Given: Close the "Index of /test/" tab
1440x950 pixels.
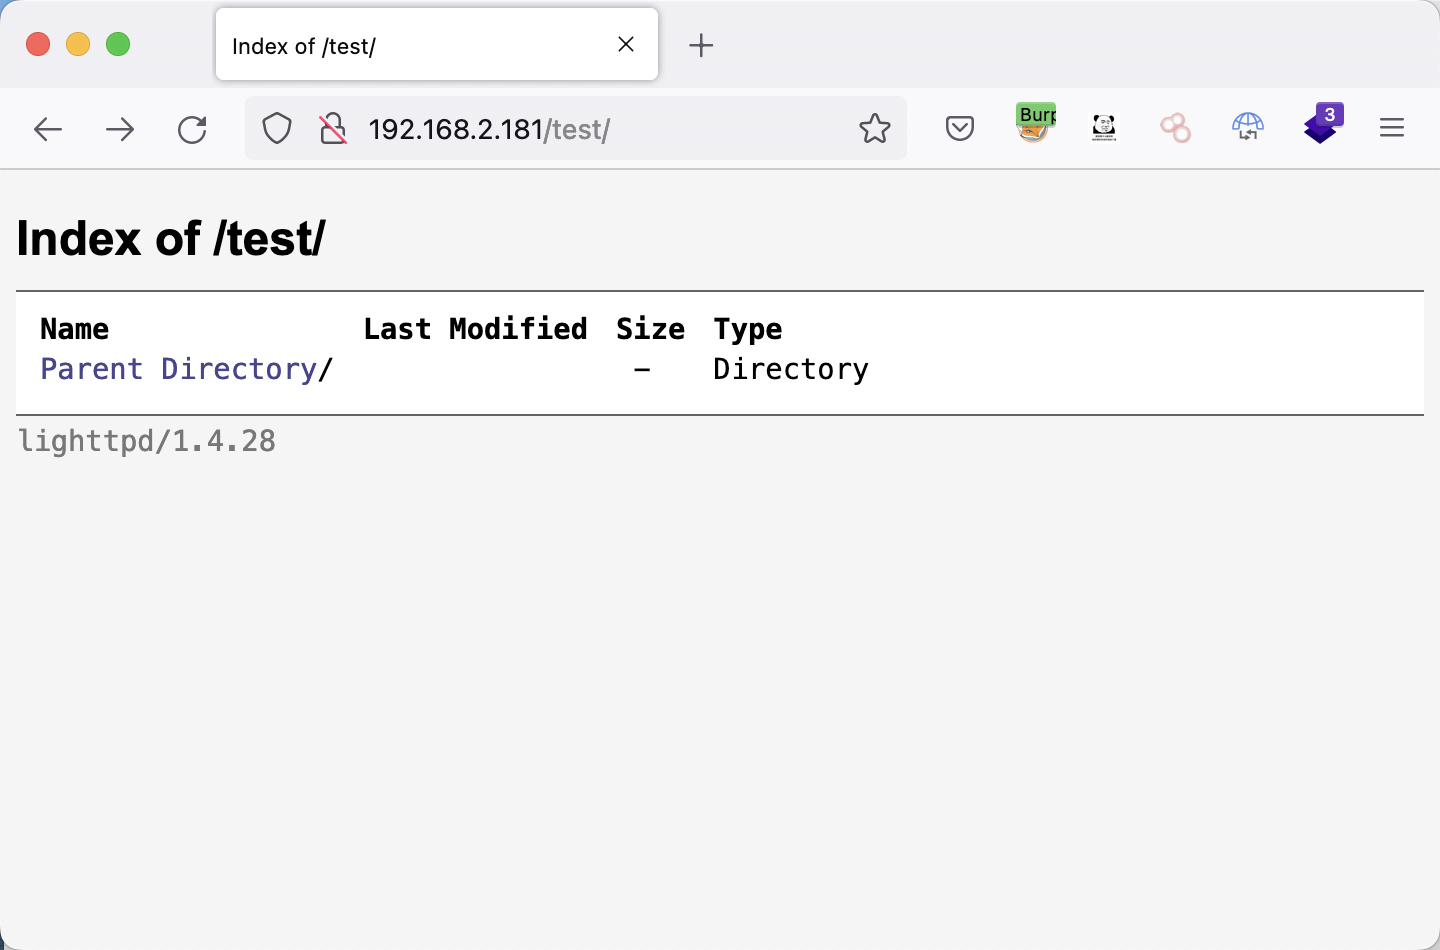Looking at the screenshot, I should (626, 44).
